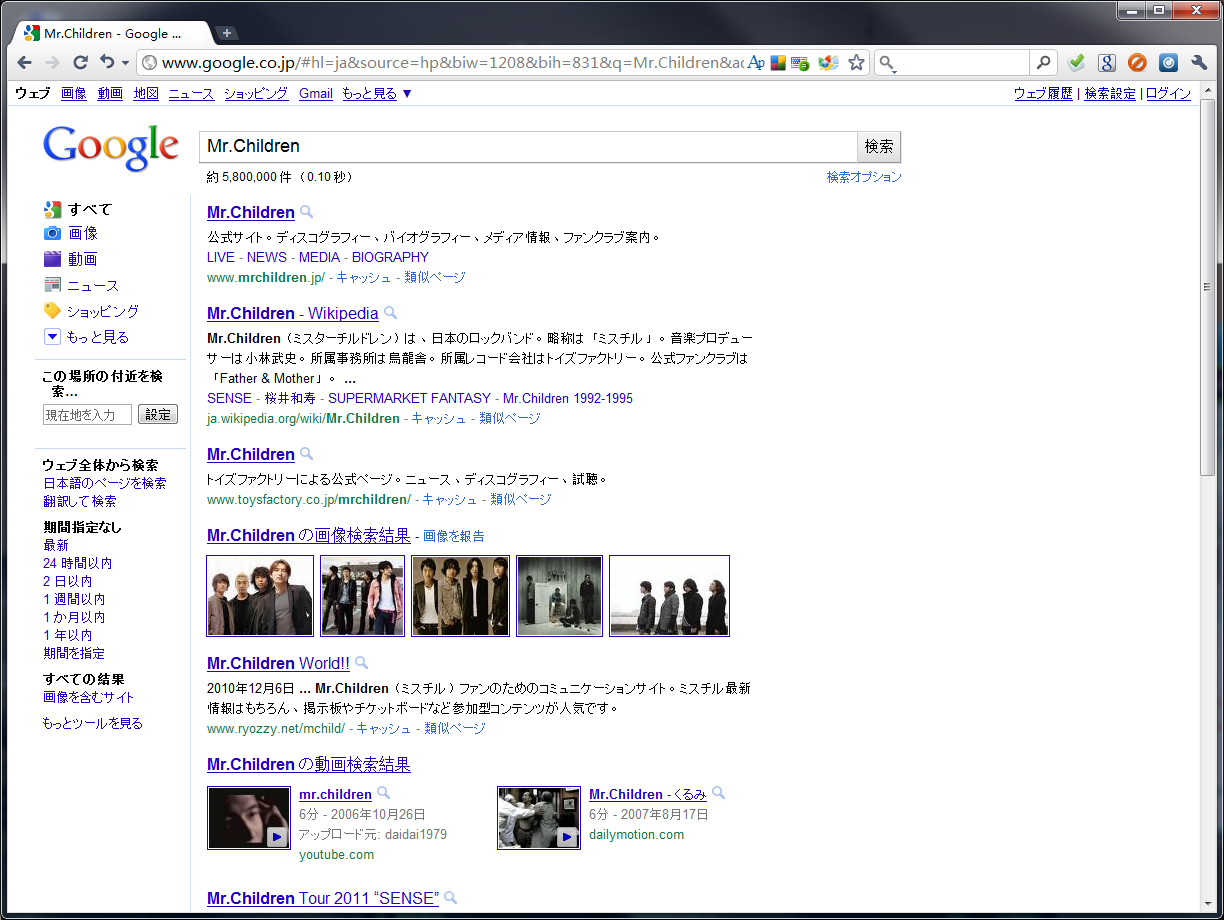Viewport: 1224px width, 920px height.
Task: Open the first Mr.Children image thumbnail
Action: pos(260,596)
